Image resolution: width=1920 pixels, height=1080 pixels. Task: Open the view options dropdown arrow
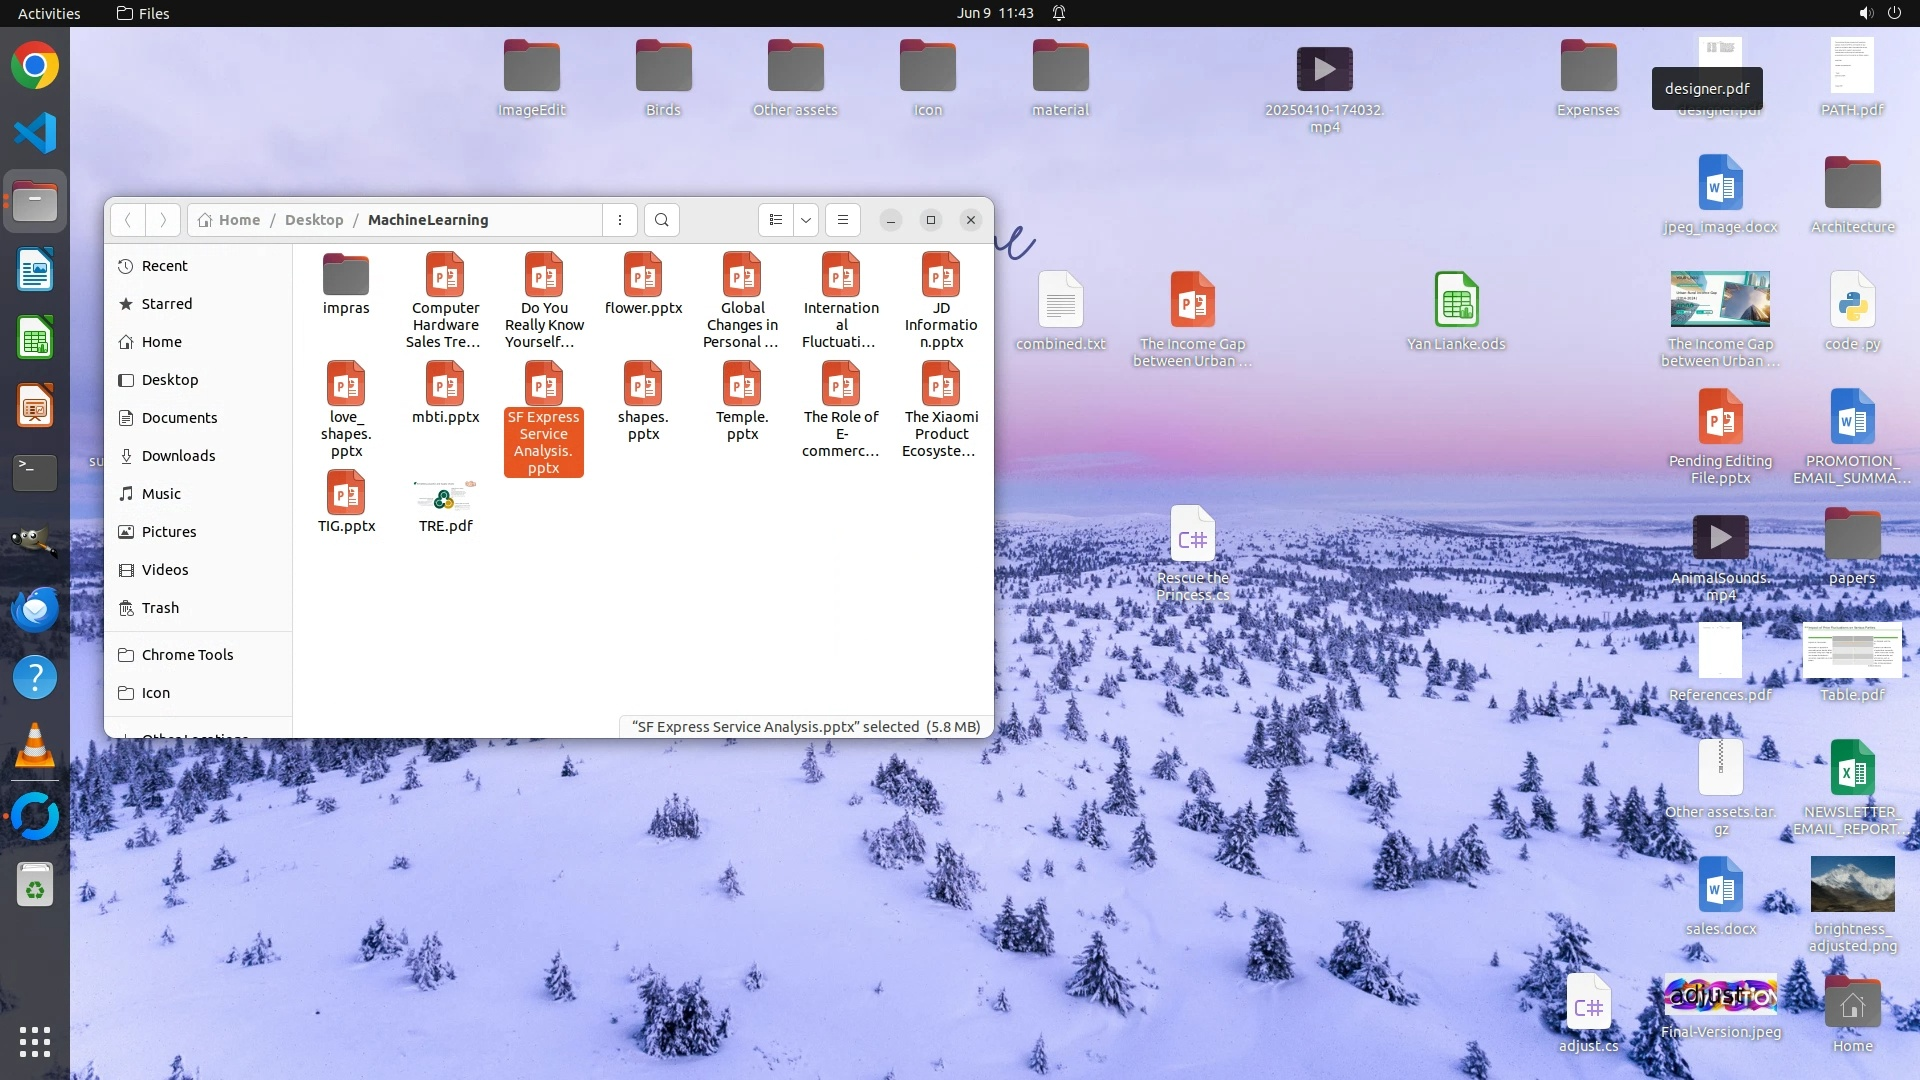(x=805, y=220)
